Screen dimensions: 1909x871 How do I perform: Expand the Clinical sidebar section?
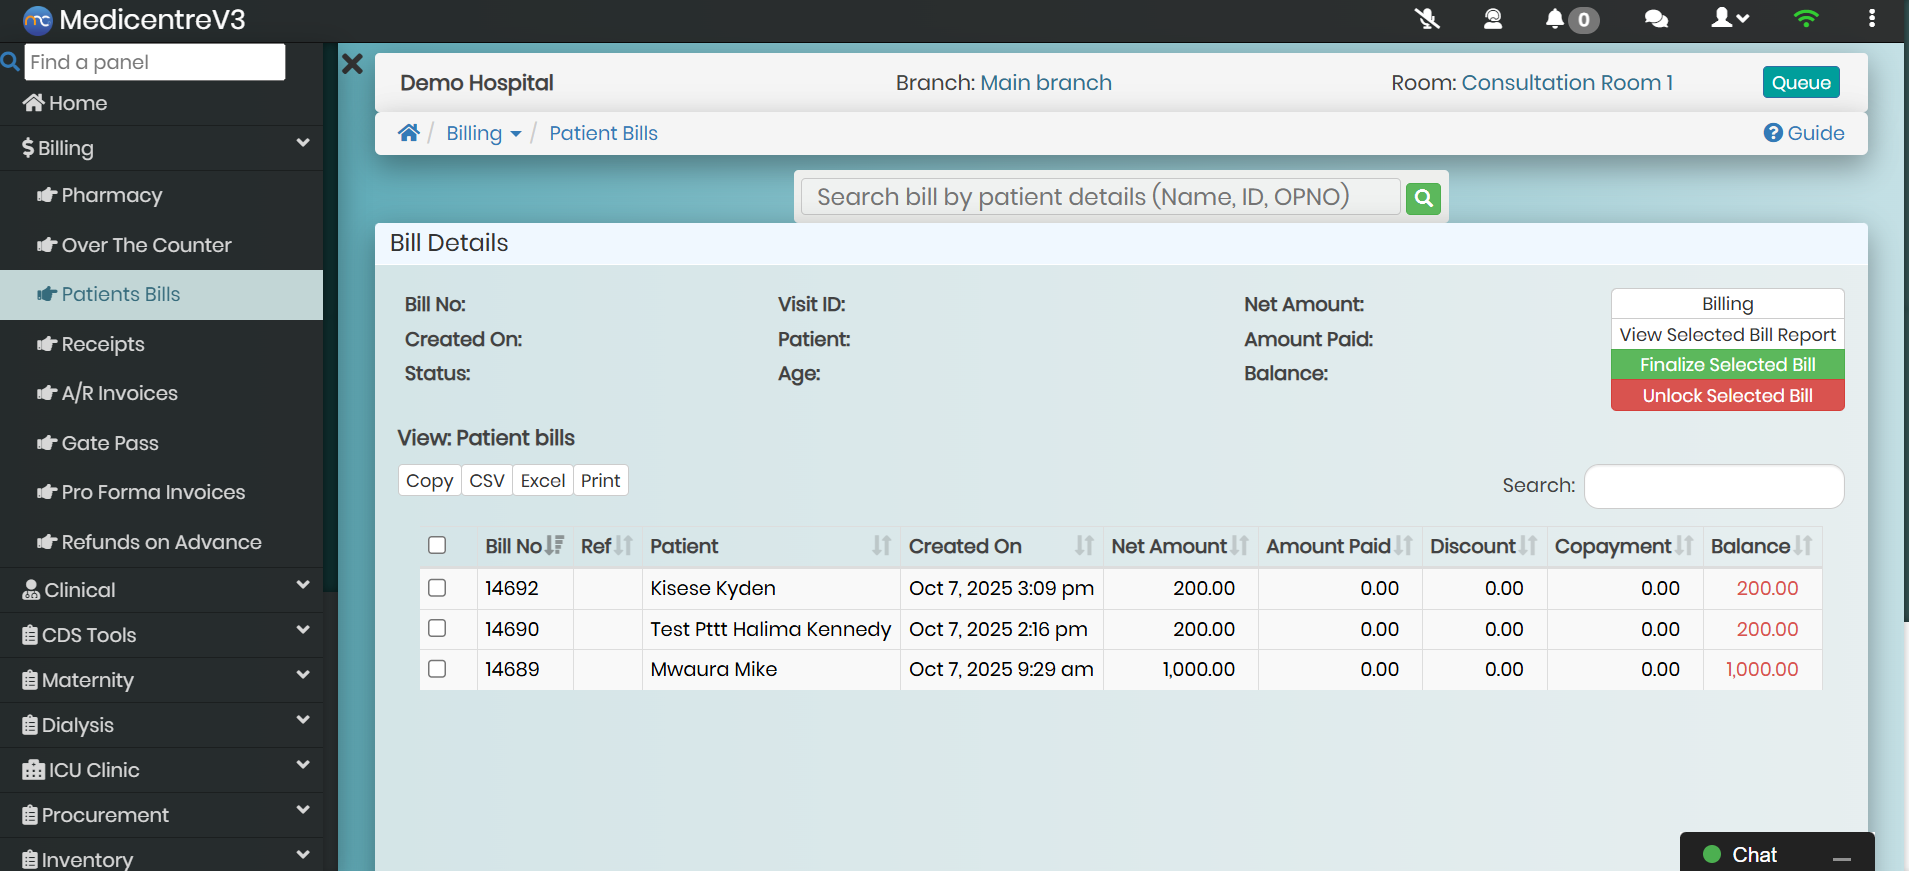click(x=162, y=590)
